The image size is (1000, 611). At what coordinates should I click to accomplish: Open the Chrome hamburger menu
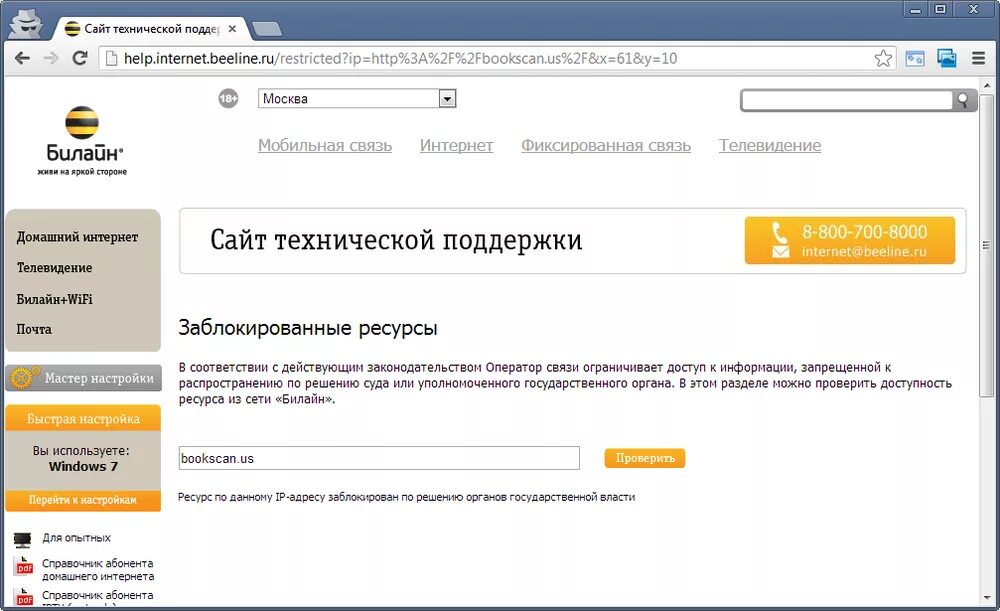point(978,59)
